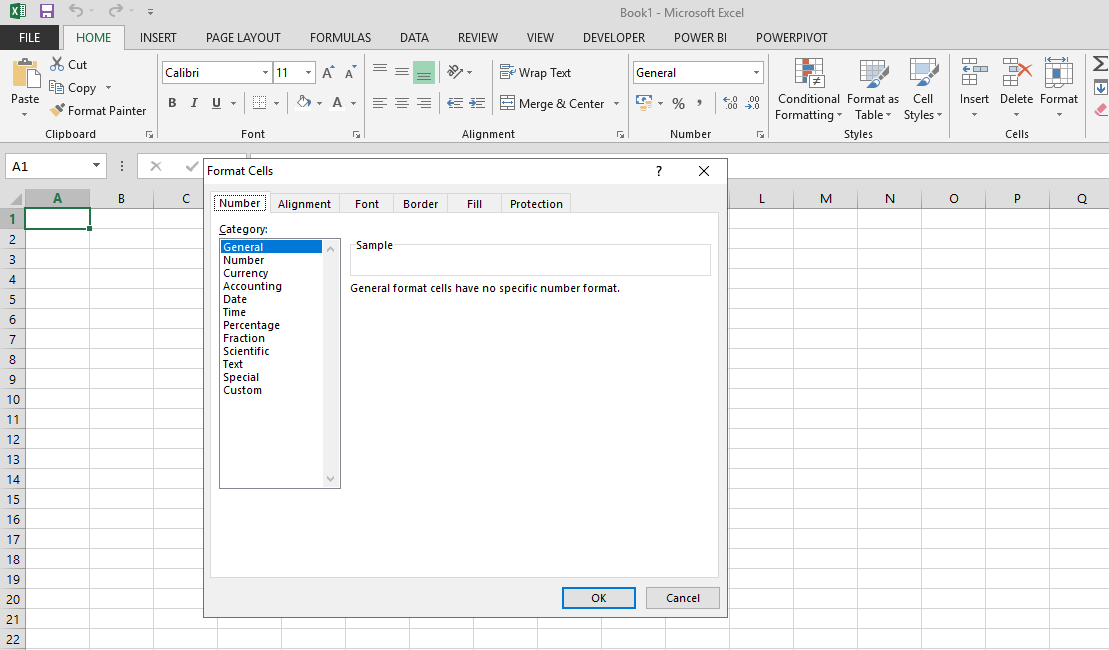This screenshot has height=650, width=1109.
Task: Open Conditional Formatting menu
Action: (x=808, y=89)
